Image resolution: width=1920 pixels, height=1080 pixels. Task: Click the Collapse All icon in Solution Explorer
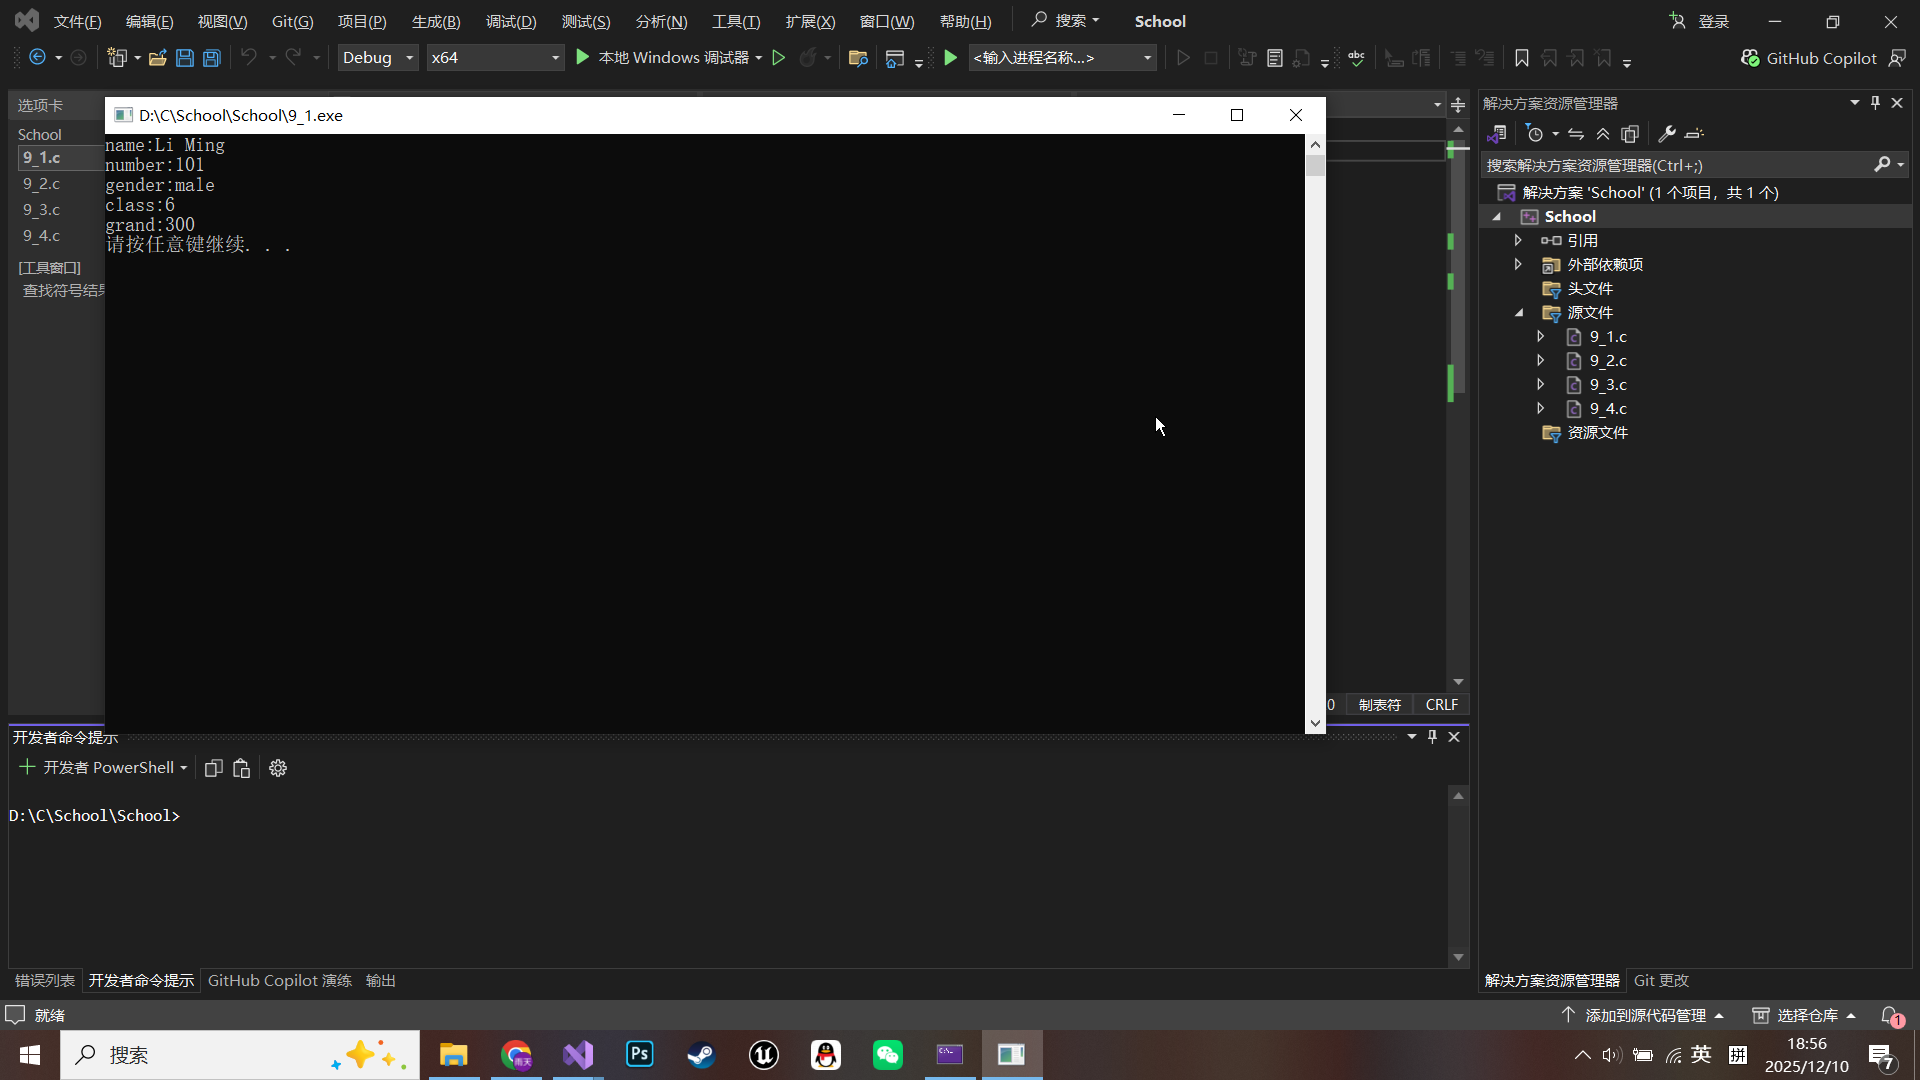(x=1603, y=134)
